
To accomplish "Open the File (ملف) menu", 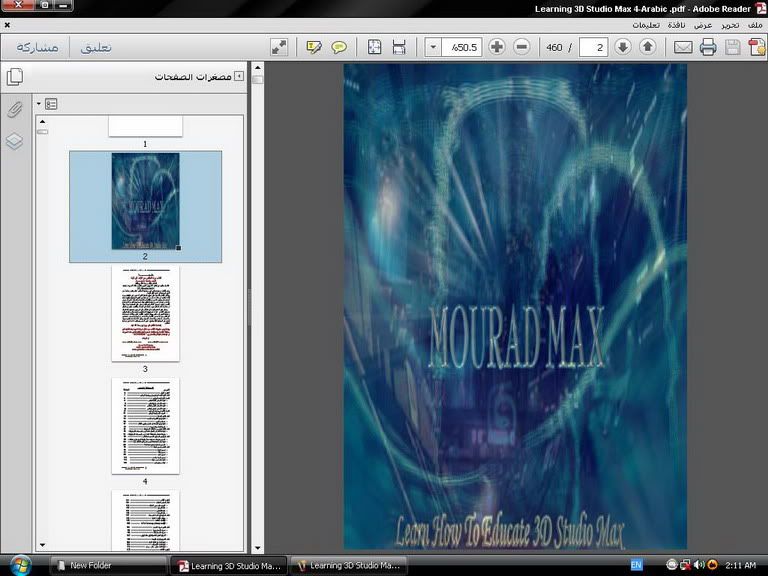I will pos(755,25).
